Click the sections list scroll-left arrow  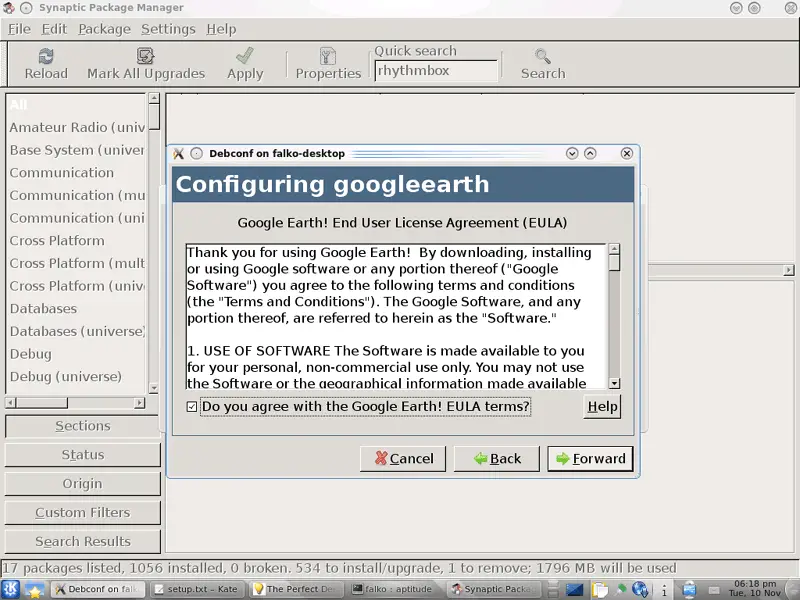11,403
